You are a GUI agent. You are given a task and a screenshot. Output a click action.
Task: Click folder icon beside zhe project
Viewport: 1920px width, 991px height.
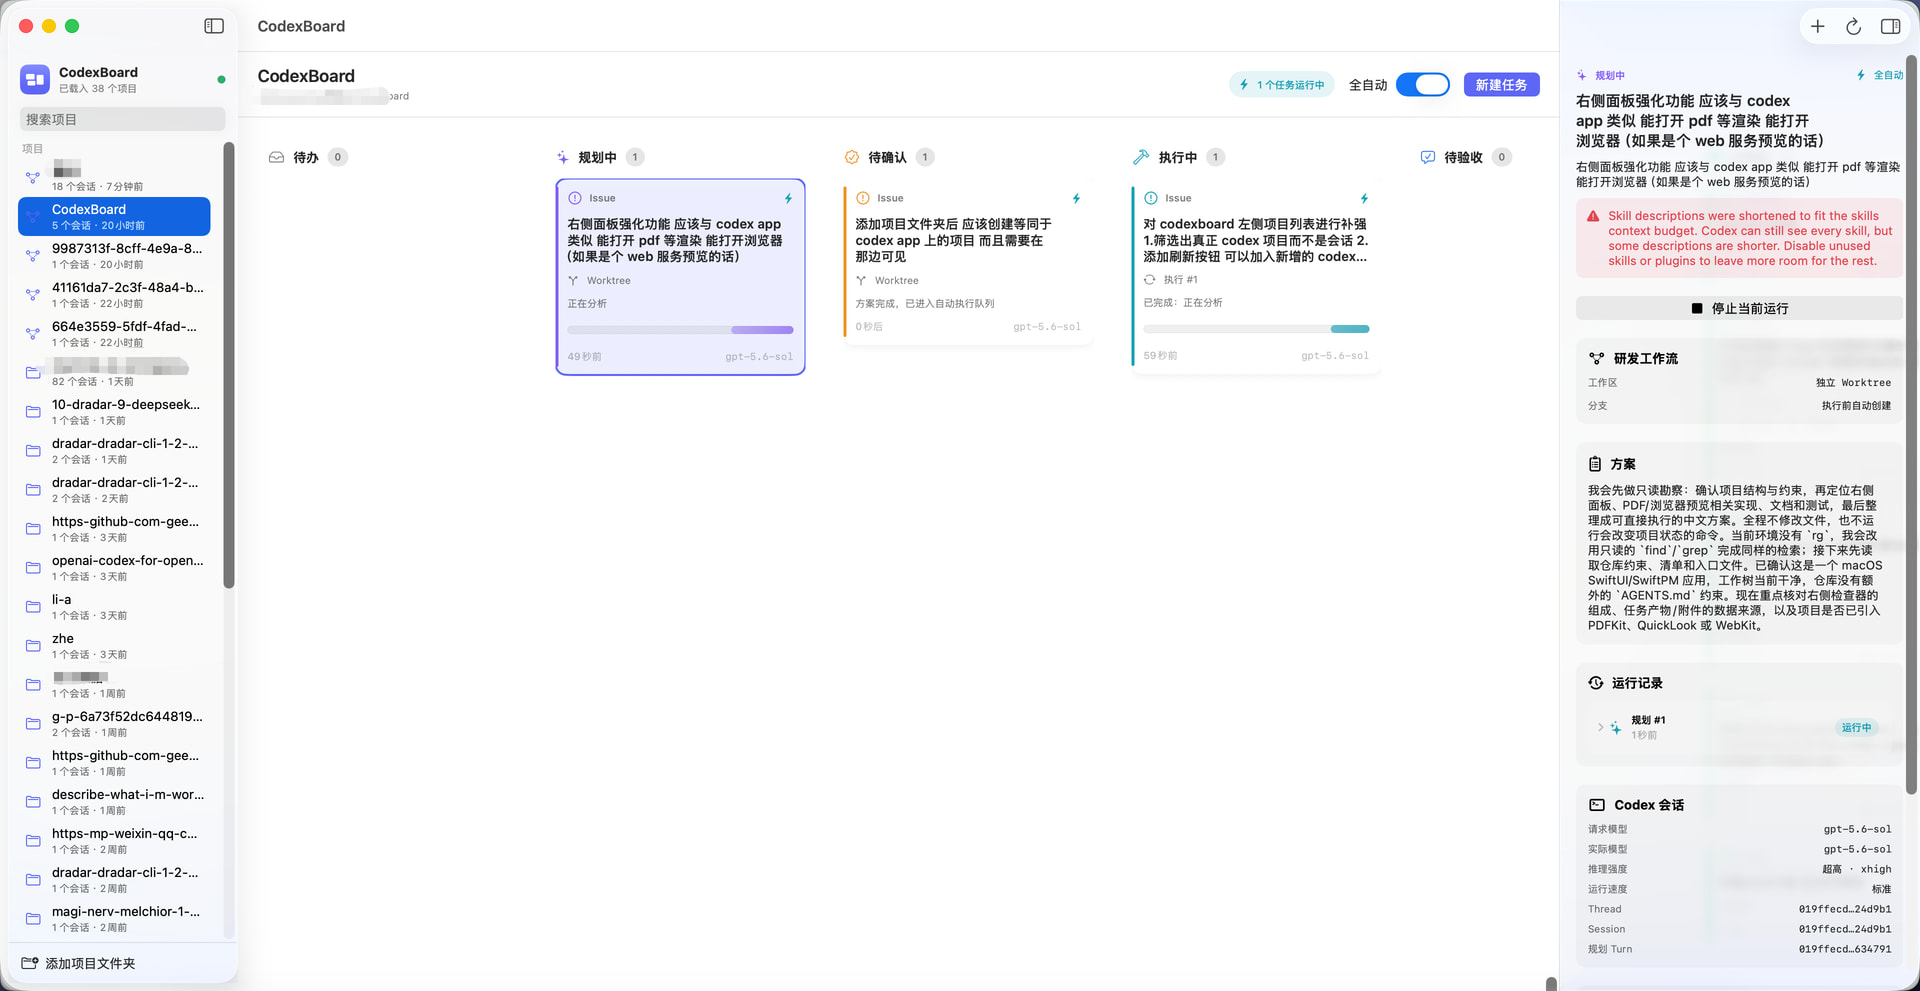(33, 646)
